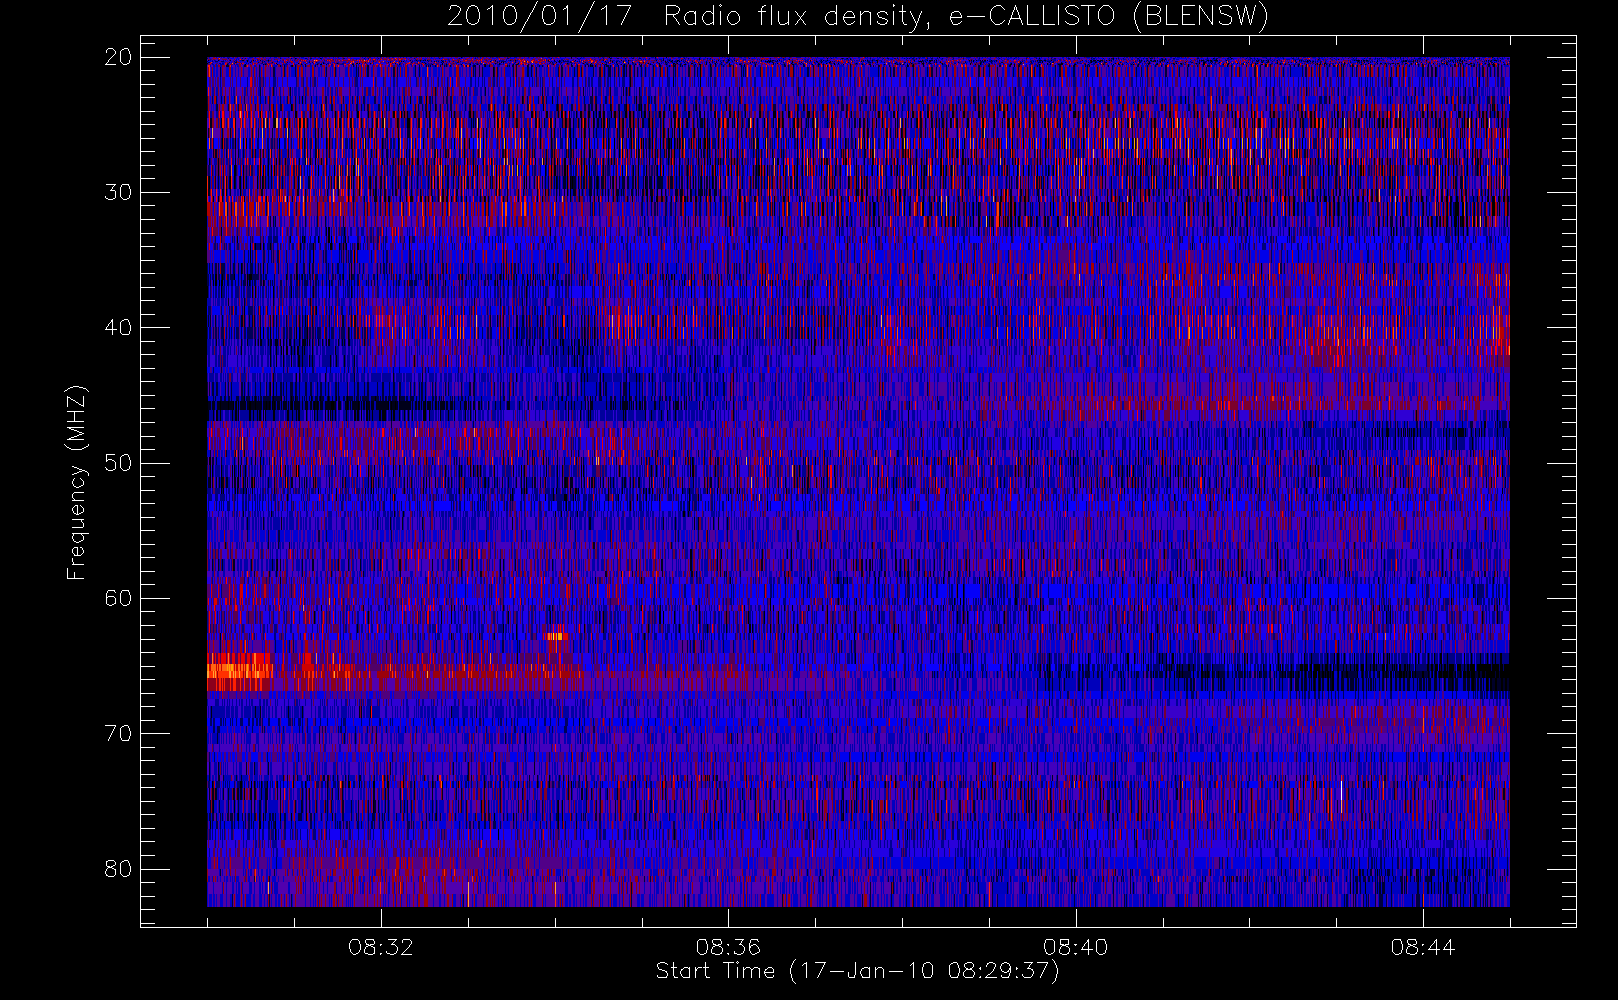Click the 'Frequency (MHZ)' axis label
This screenshot has height=1000, width=1618.
pos(77,482)
